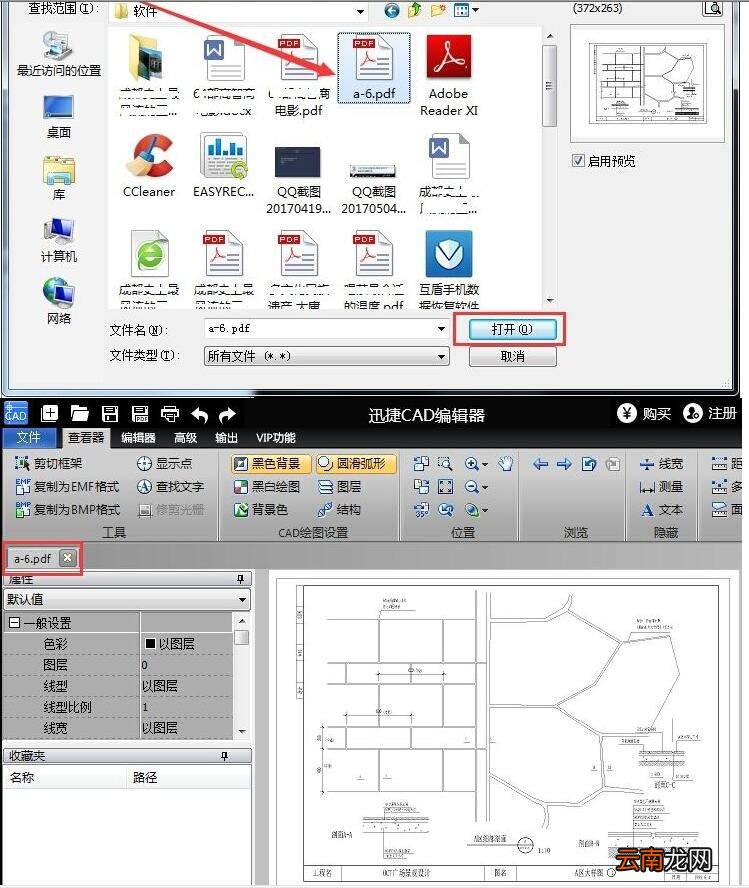Viewport: 749px width, 888px height.
Task: Click the 取消 button in the file dialog
Action: point(512,356)
